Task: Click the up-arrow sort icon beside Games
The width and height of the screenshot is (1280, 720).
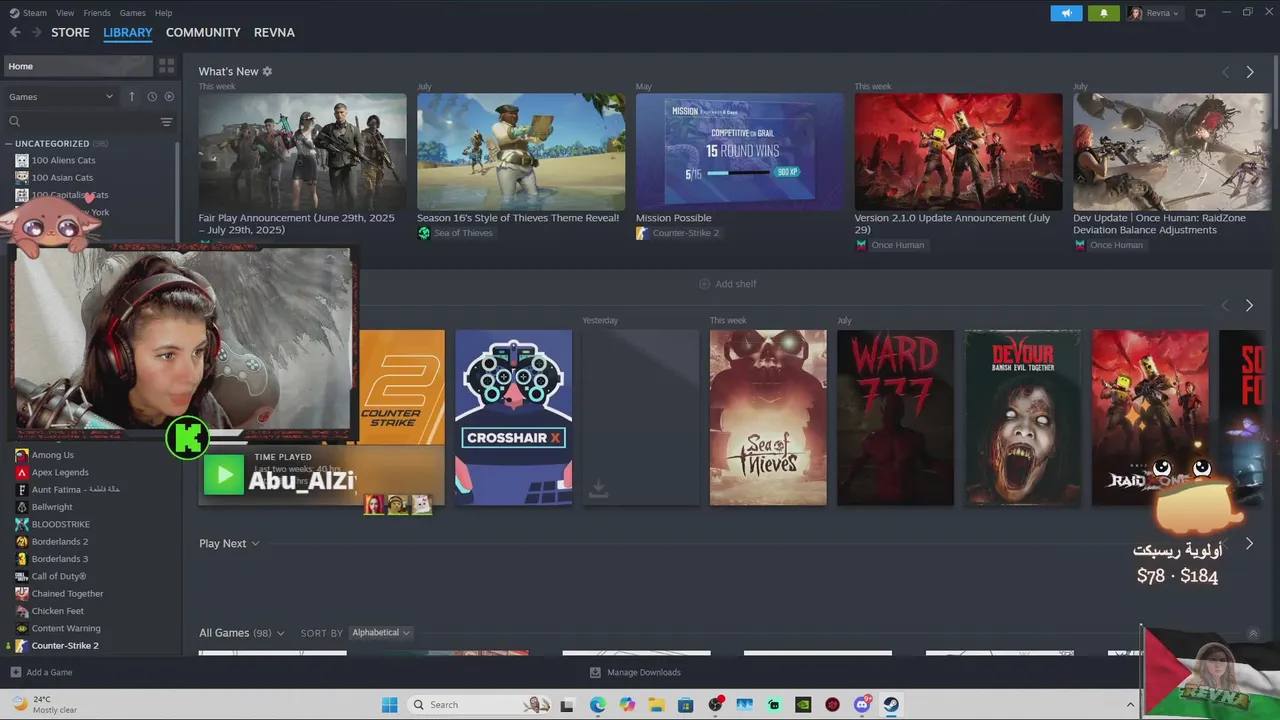Action: click(x=131, y=97)
